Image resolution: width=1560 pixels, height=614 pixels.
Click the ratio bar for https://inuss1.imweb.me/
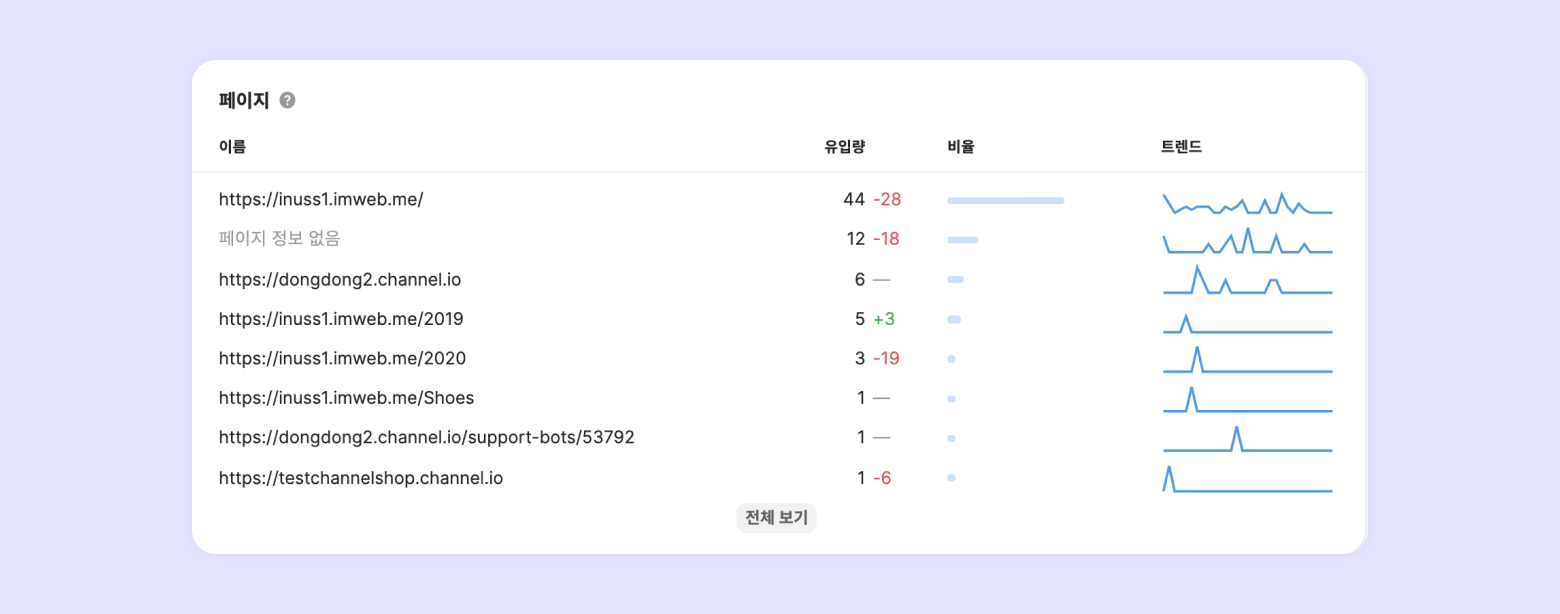pyautogui.click(x=1005, y=200)
